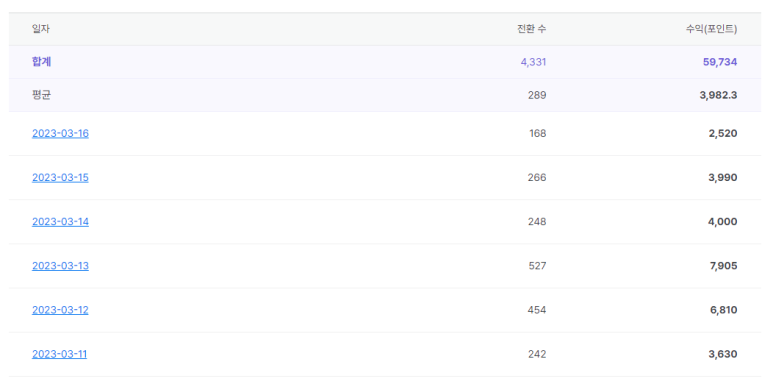Open the 2023-03-11 date link

coord(59,354)
